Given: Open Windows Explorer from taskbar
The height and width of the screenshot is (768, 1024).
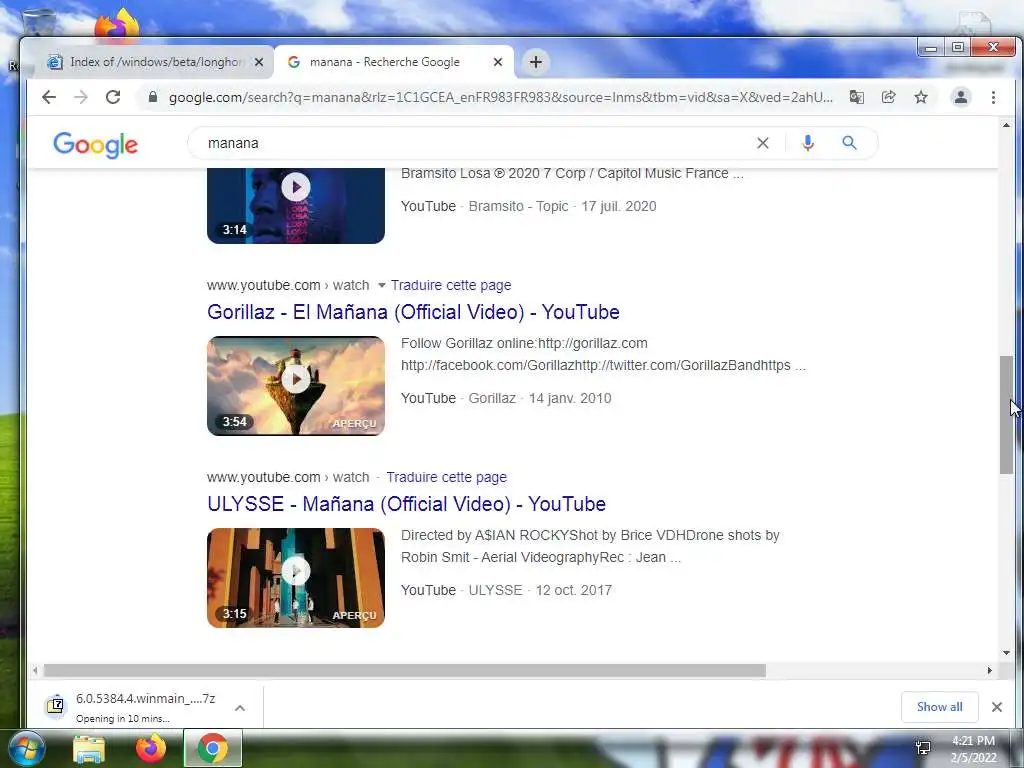Looking at the screenshot, I should coord(89,749).
